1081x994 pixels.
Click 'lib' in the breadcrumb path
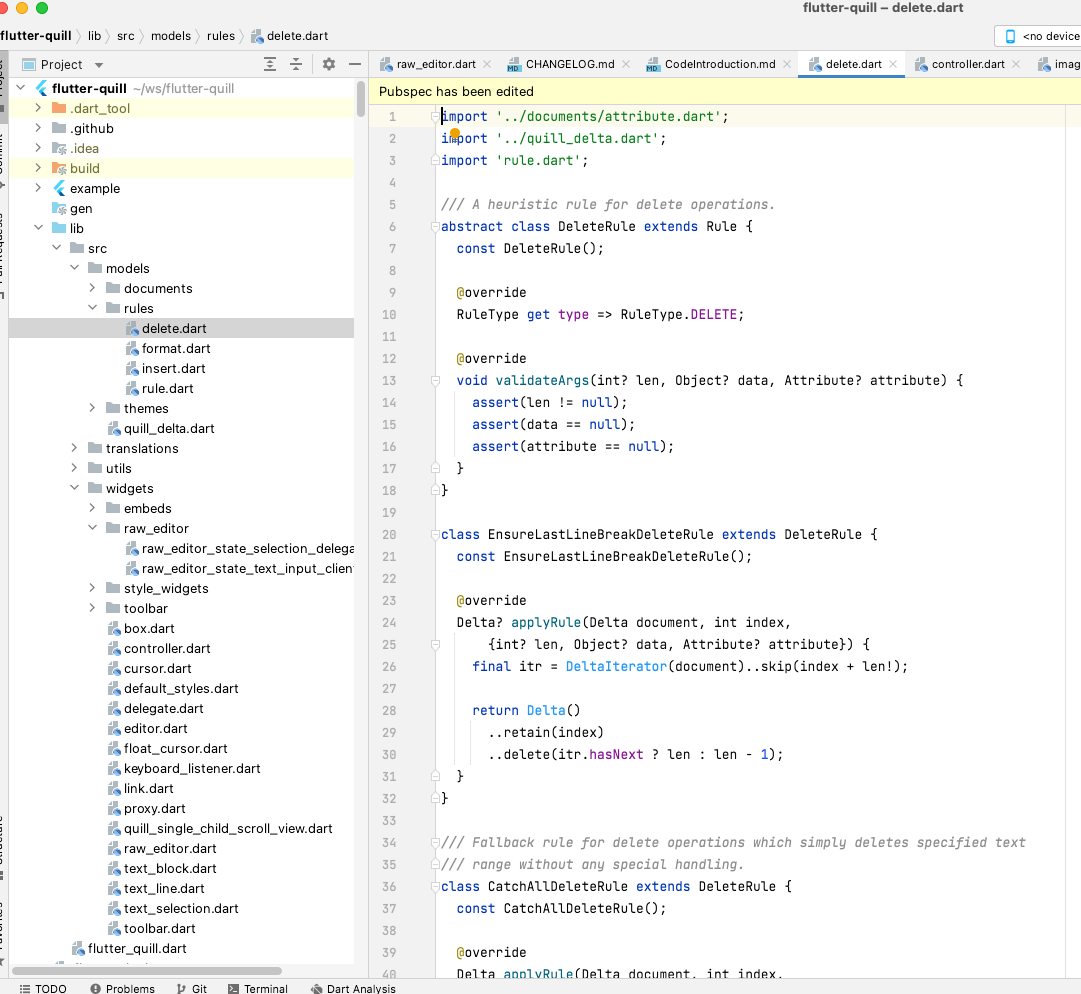94,36
